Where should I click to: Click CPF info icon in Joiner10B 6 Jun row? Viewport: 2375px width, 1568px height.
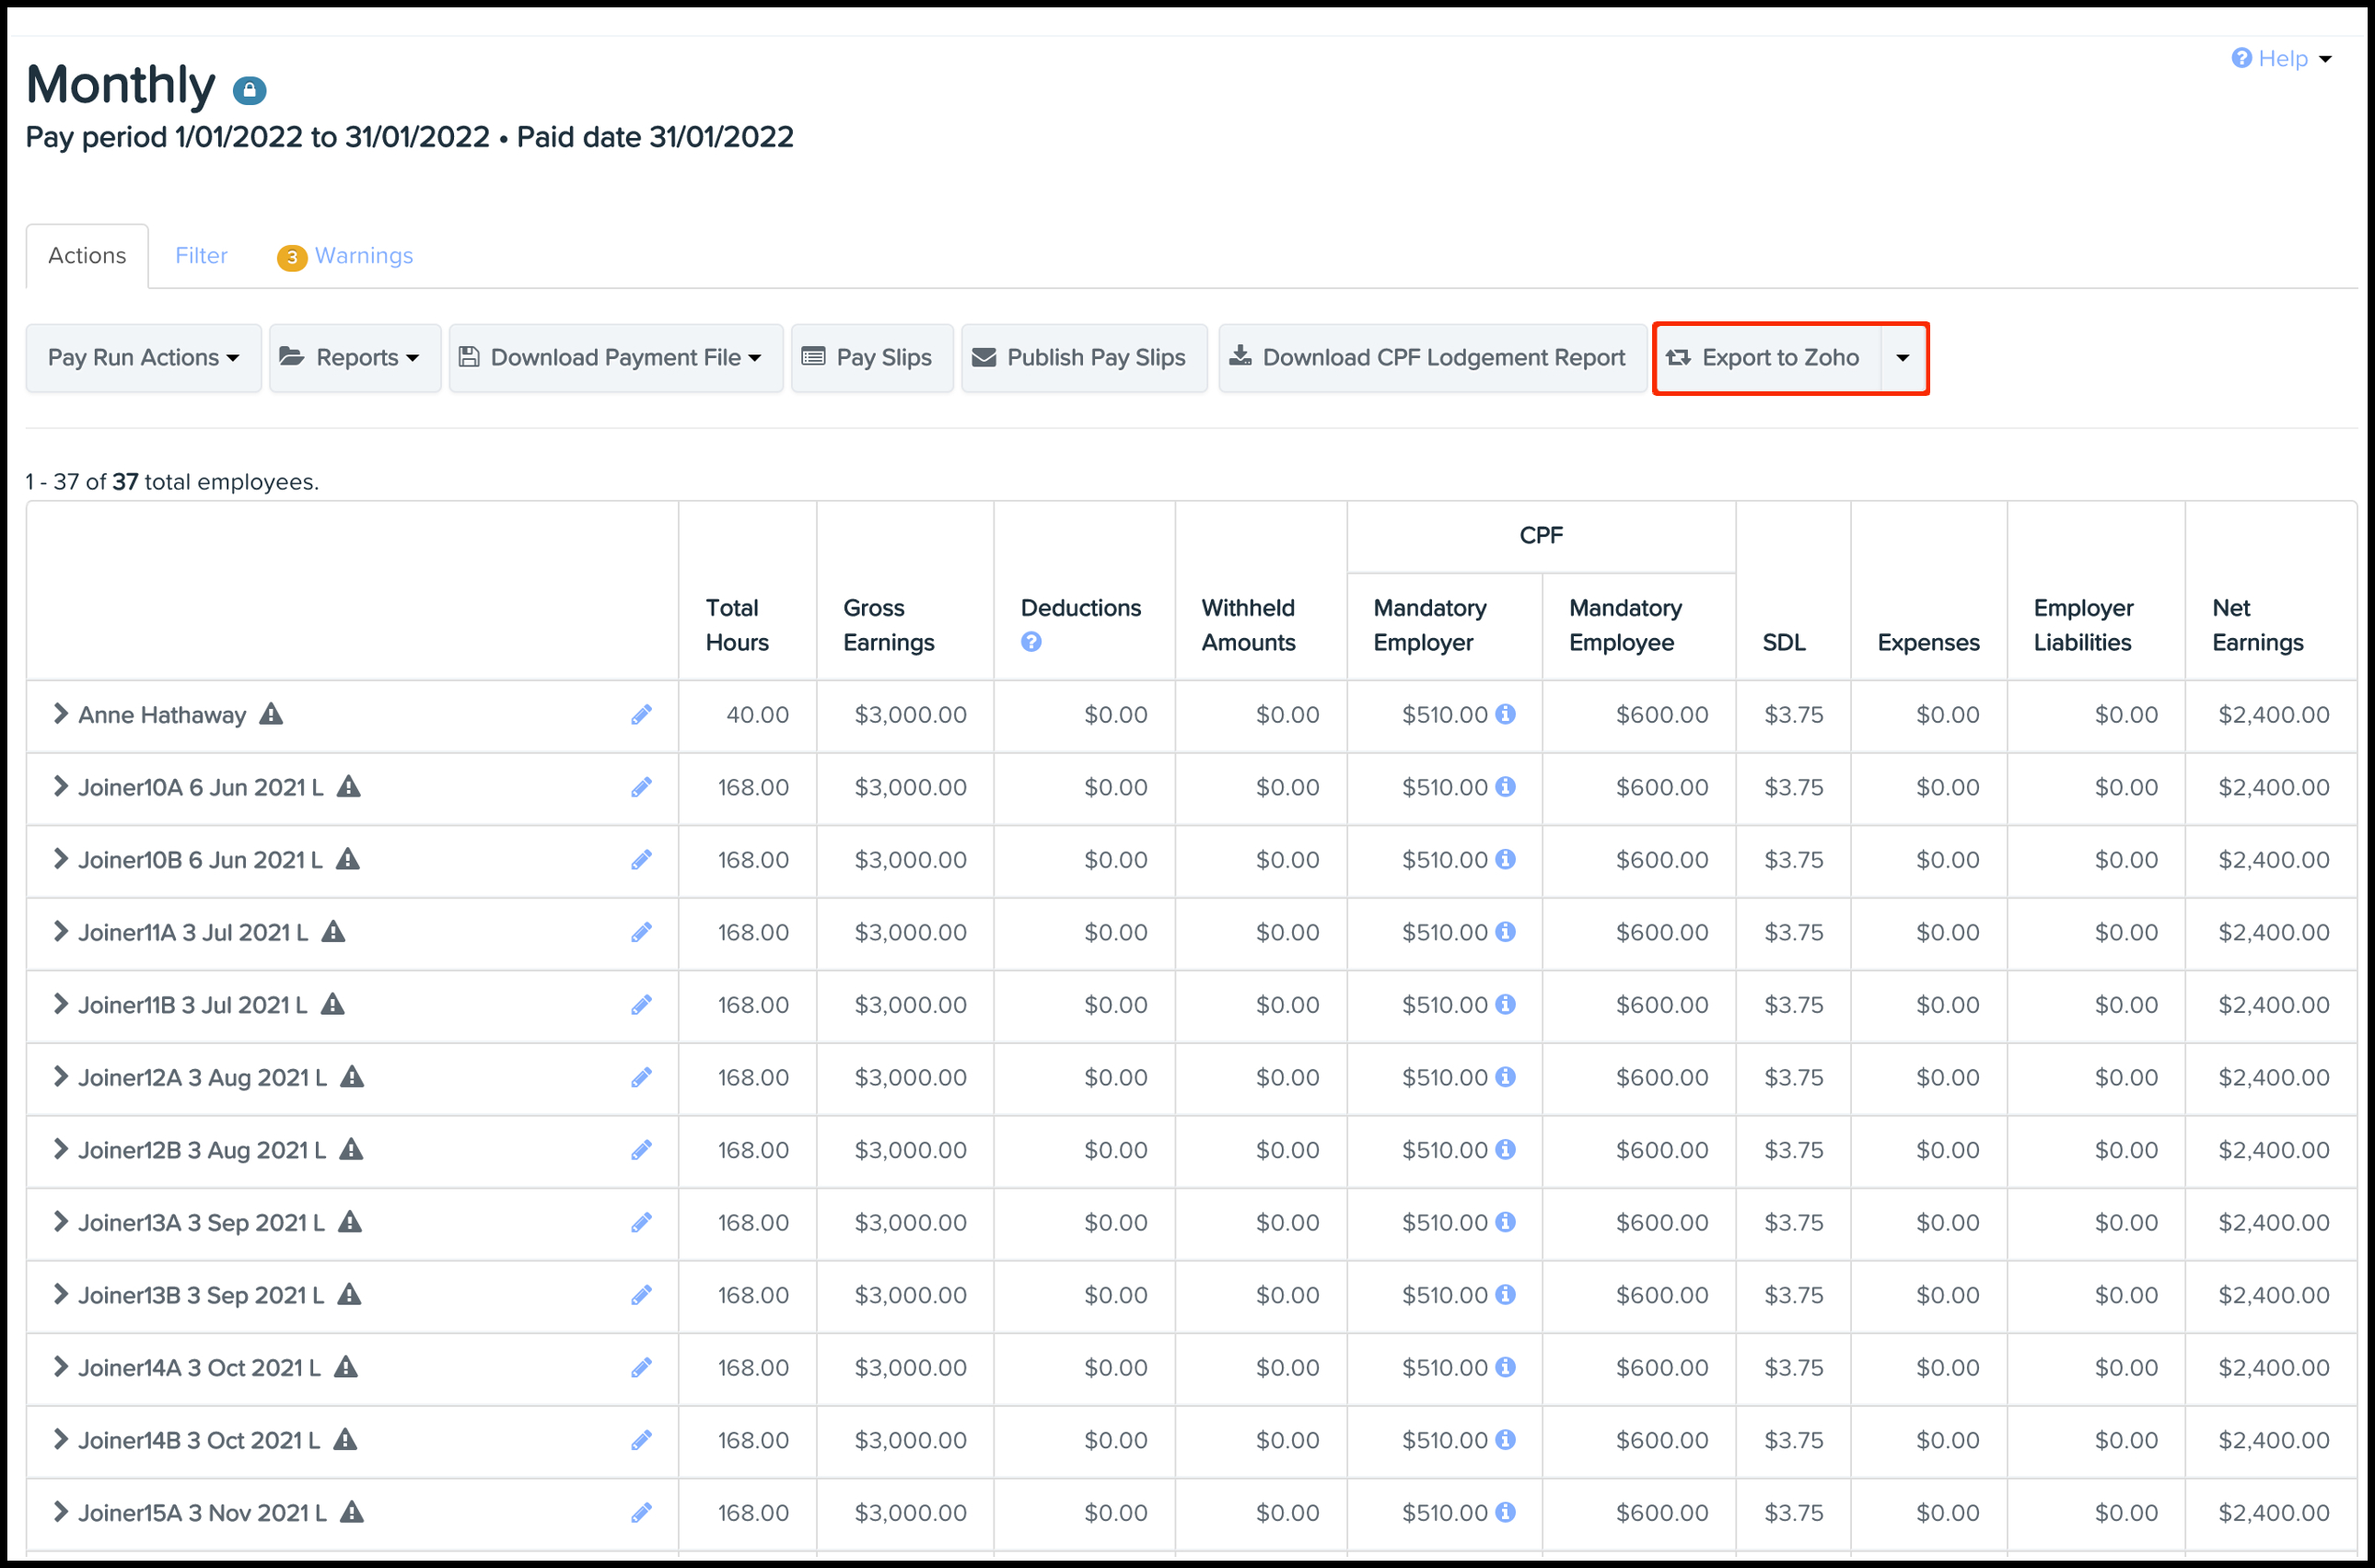point(1505,859)
